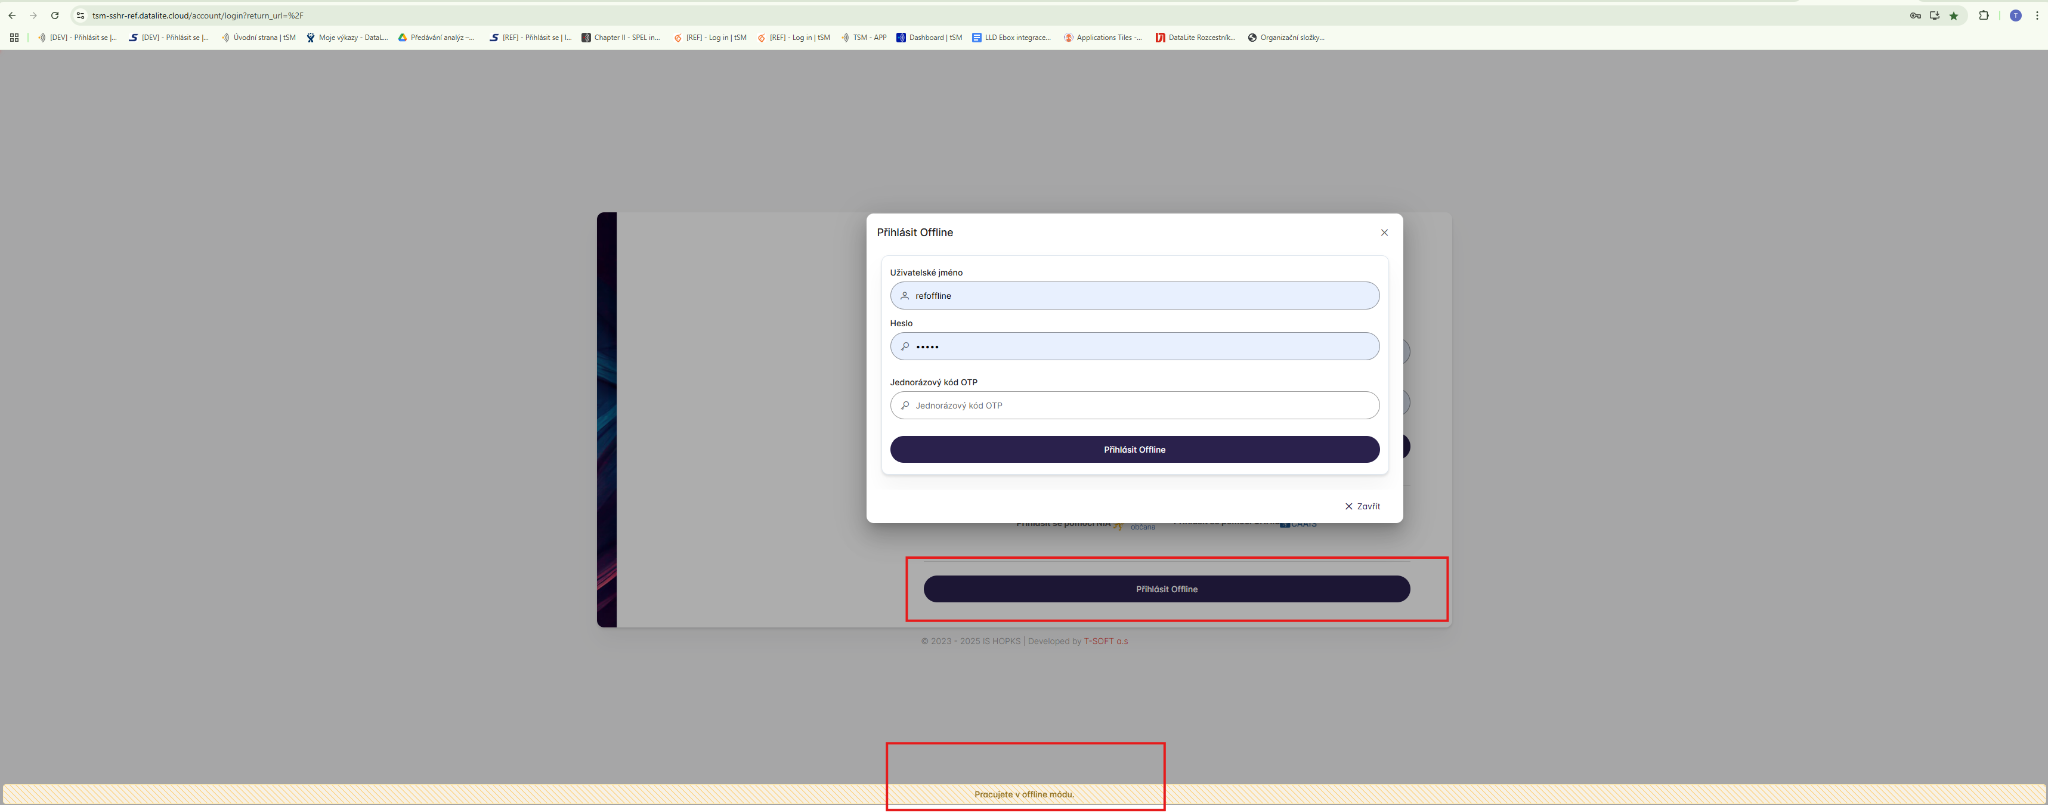Open the site information icon in address bar
This screenshot has height=812, width=2048.
tap(81, 16)
